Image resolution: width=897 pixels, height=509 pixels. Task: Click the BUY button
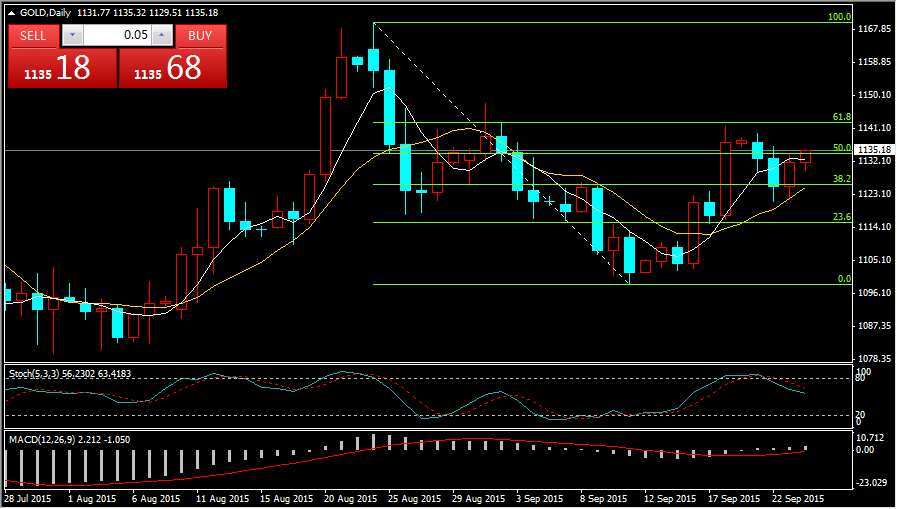(200, 35)
